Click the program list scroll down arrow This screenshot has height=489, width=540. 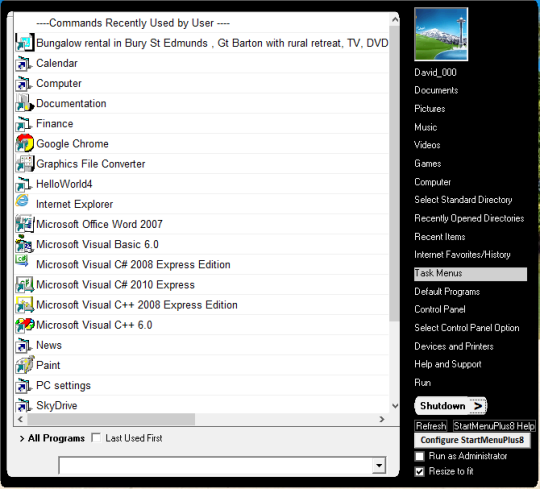[395, 406]
